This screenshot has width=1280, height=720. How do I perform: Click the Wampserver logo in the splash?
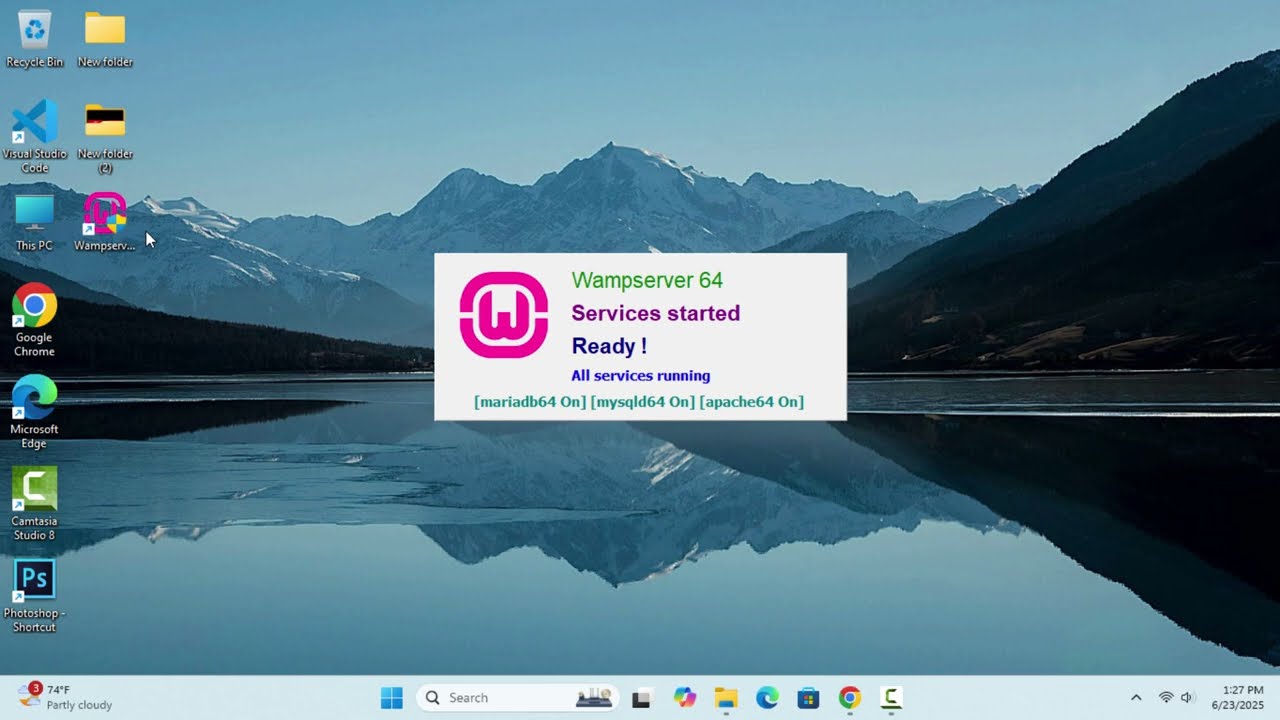point(504,315)
